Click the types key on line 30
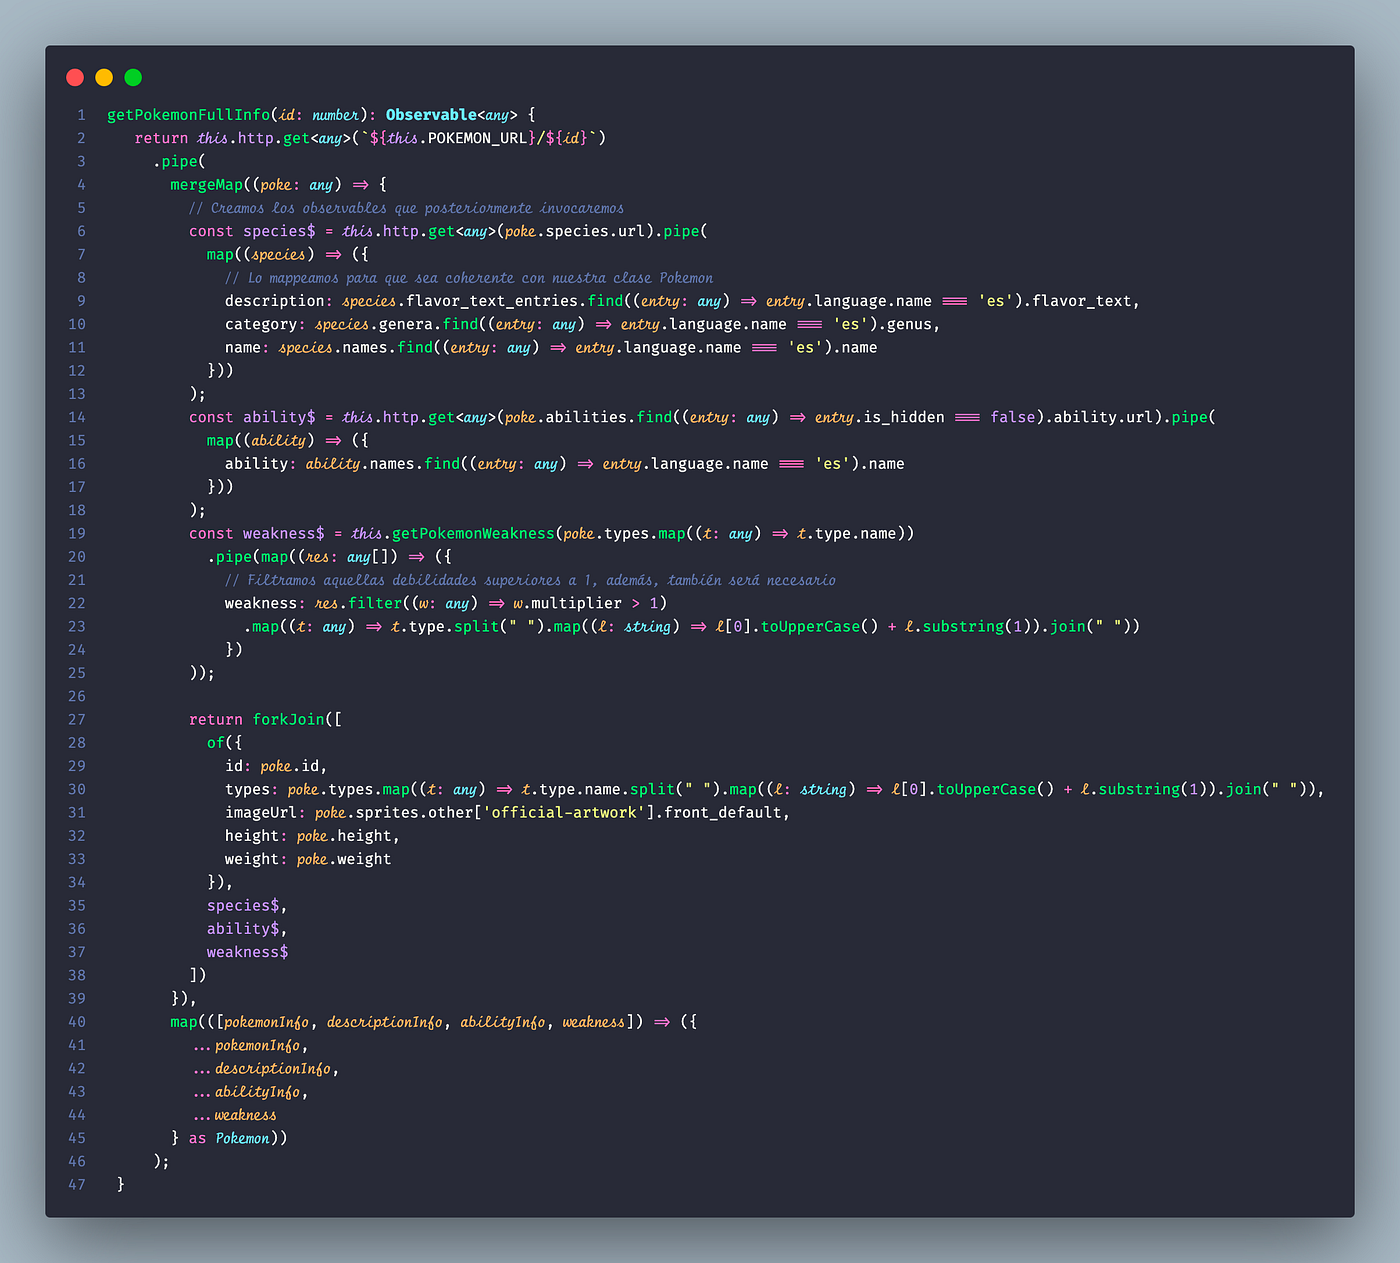The image size is (1400, 1263). tap(247, 789)
